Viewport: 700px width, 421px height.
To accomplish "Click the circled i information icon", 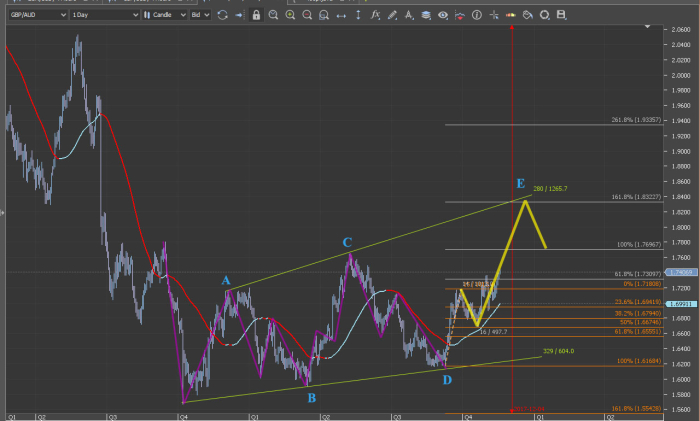I will [x=477, y=15].
